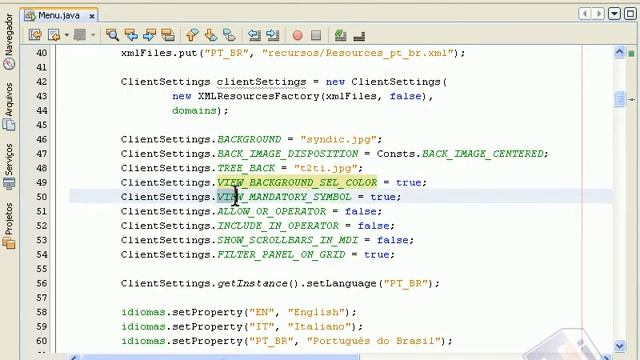The width and height of the screenshot is (640, 360).
Task: Click the vertical scrollbar down arrow
Action: [620, 346]
